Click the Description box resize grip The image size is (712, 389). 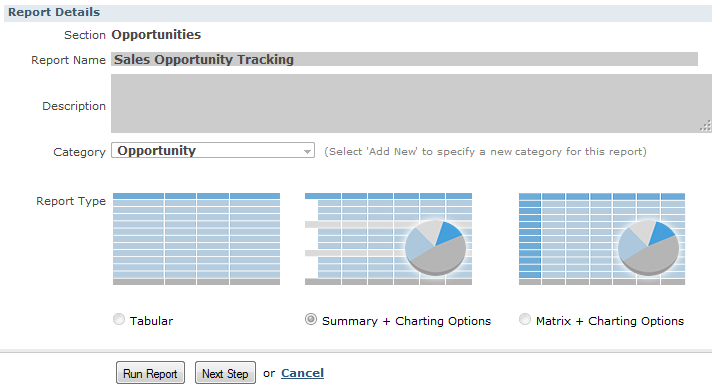point(706,126)
